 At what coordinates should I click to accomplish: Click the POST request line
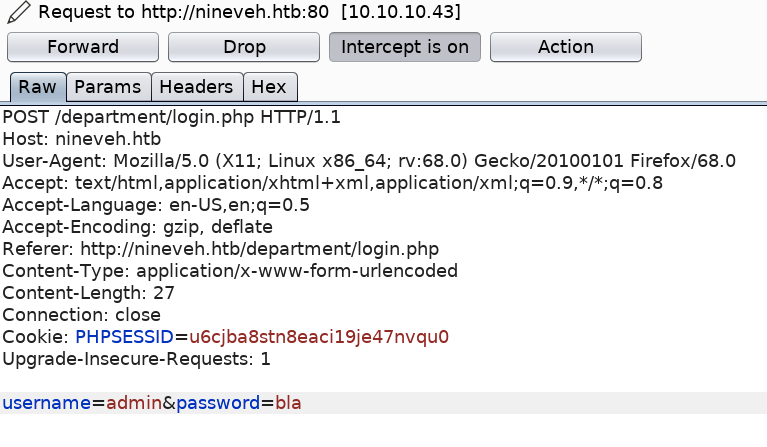pyautogui.click(x=171, y=117)
